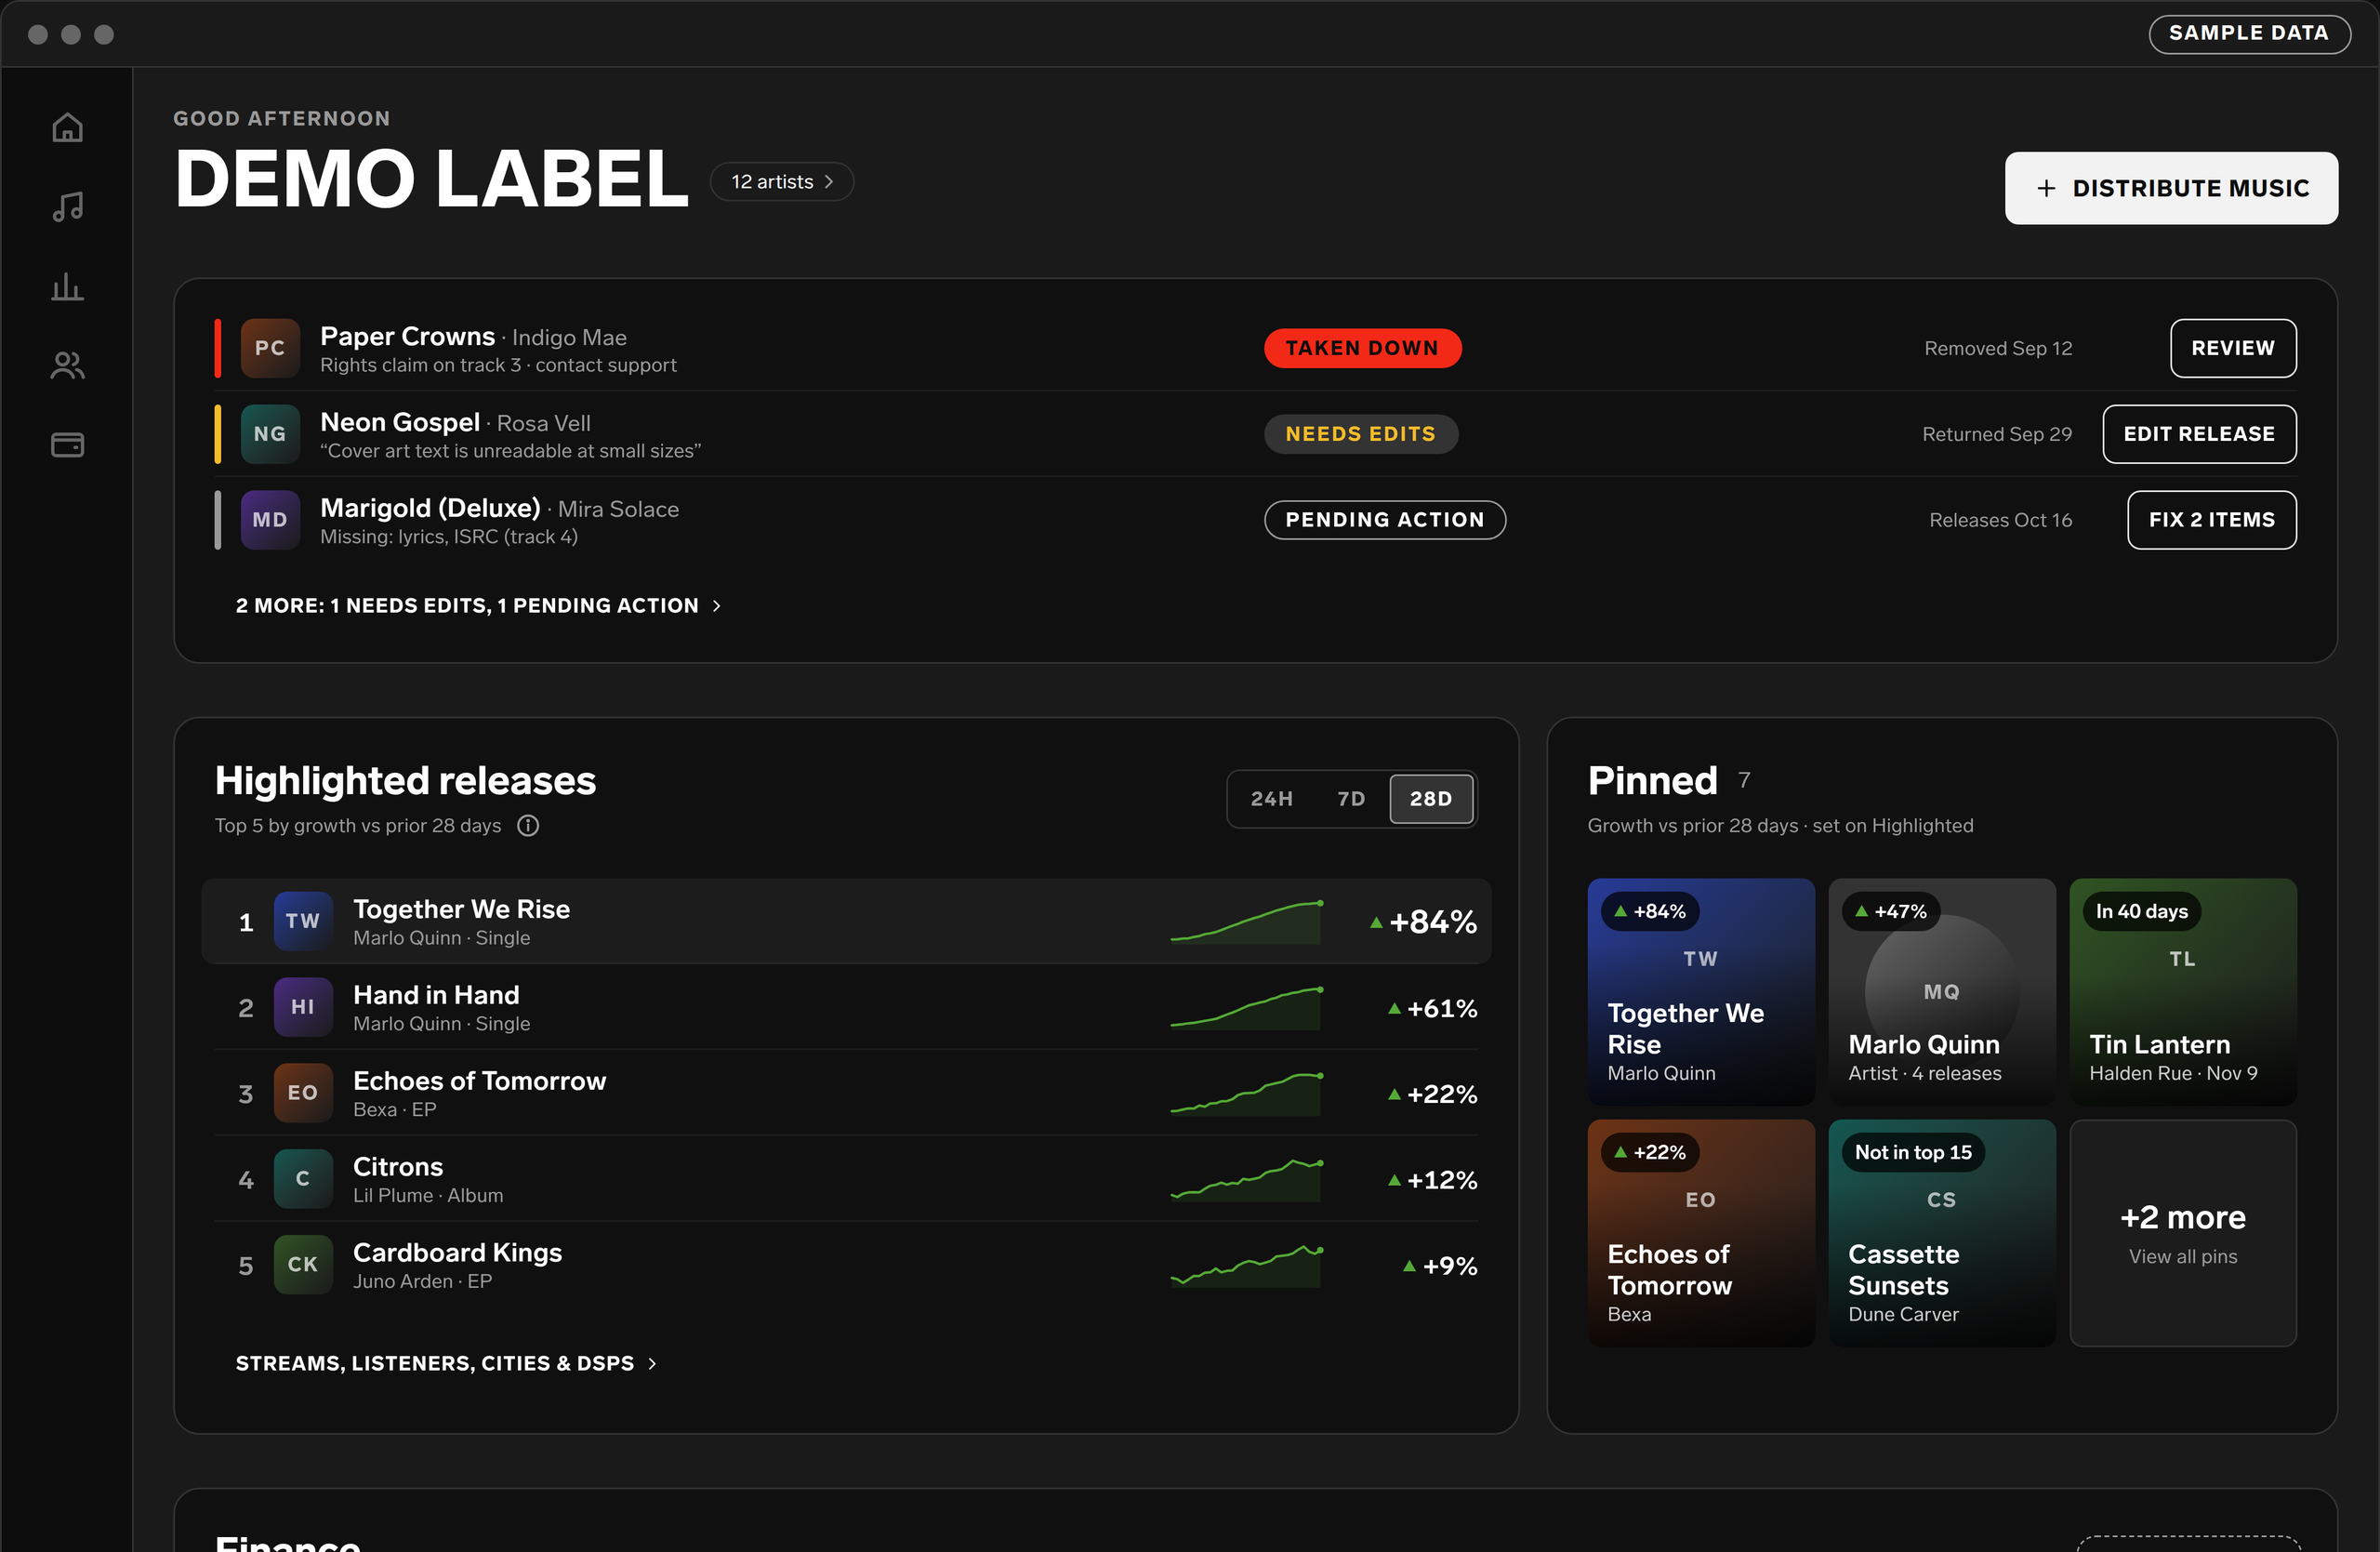Click the CK Cardboard Kings cover tile
This screenshot has width=2380, height=1552.
tap(303, 1265)
